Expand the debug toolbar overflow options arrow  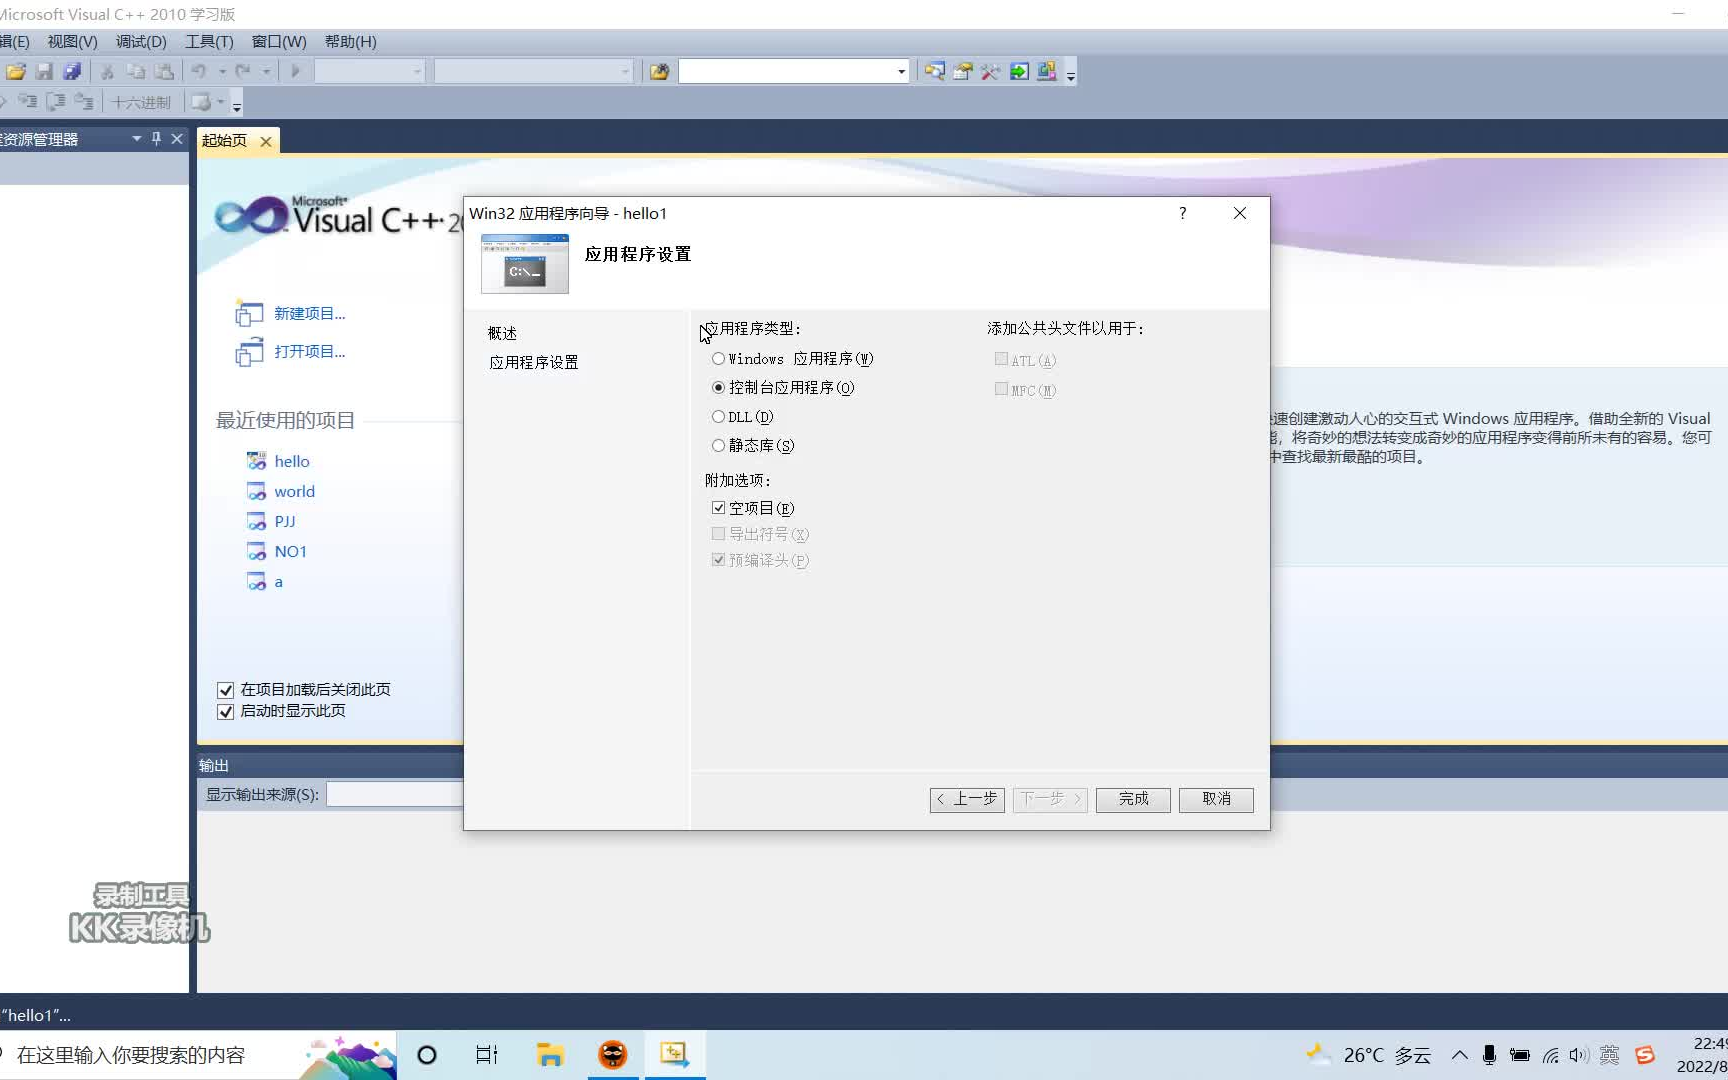tap(237, 106)
